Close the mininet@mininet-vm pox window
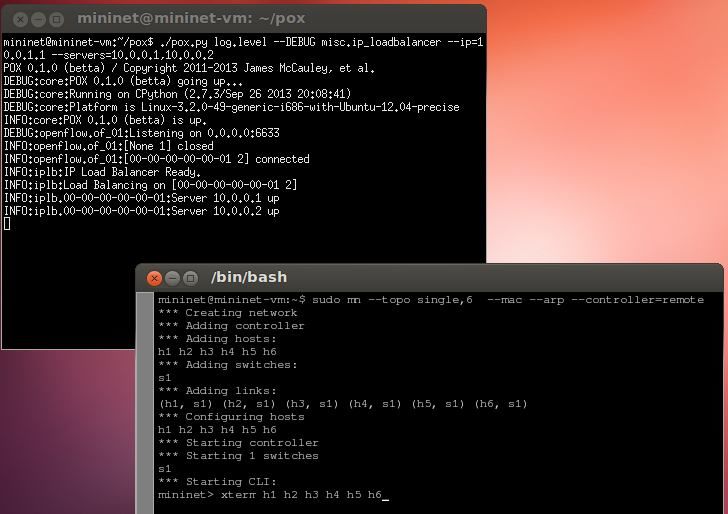Image resolution: width=728 pixels, height=514 pixels. point(20,19)
